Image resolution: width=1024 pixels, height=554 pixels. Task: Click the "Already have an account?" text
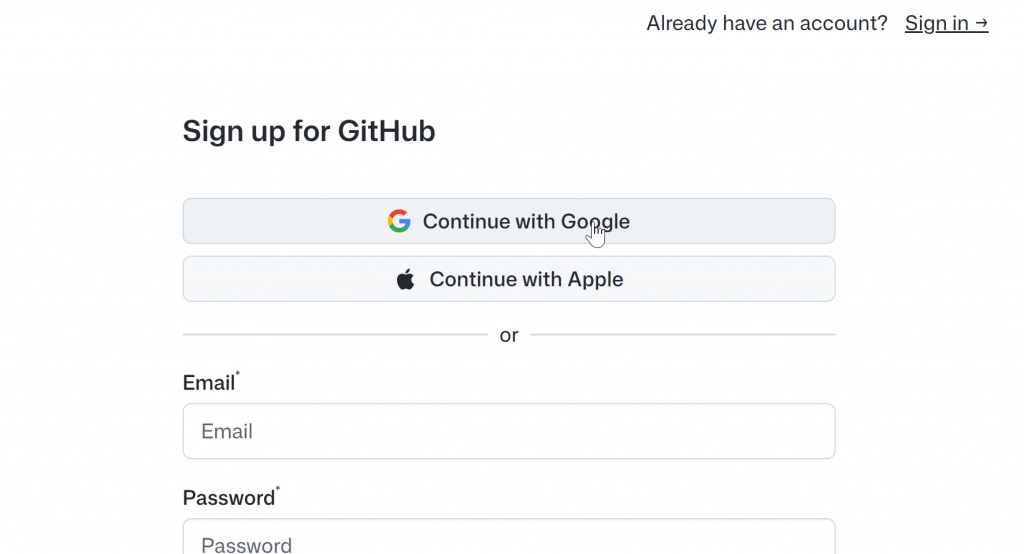[766, 23]
